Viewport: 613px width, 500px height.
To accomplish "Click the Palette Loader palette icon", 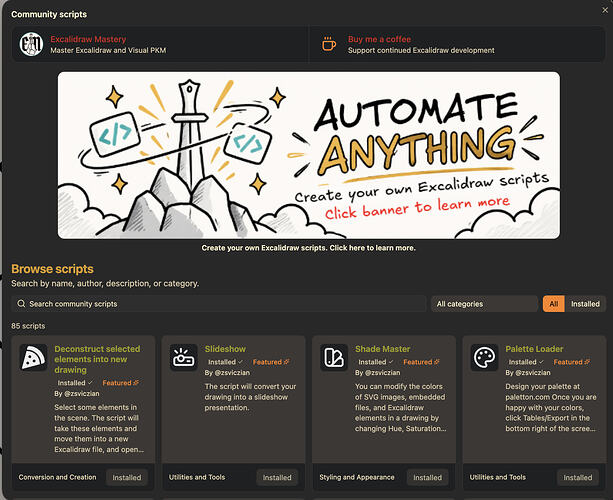I will click(x=484, y=357).
